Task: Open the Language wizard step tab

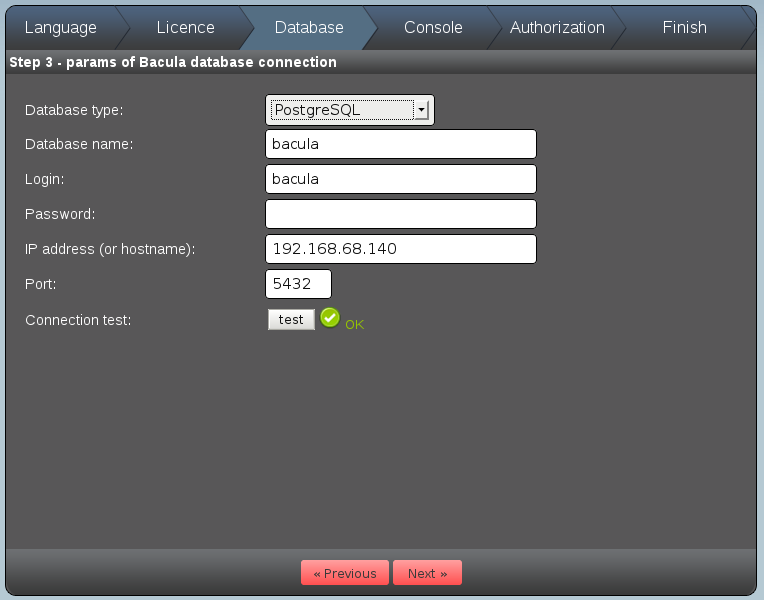Action: [x=60, y=27]
